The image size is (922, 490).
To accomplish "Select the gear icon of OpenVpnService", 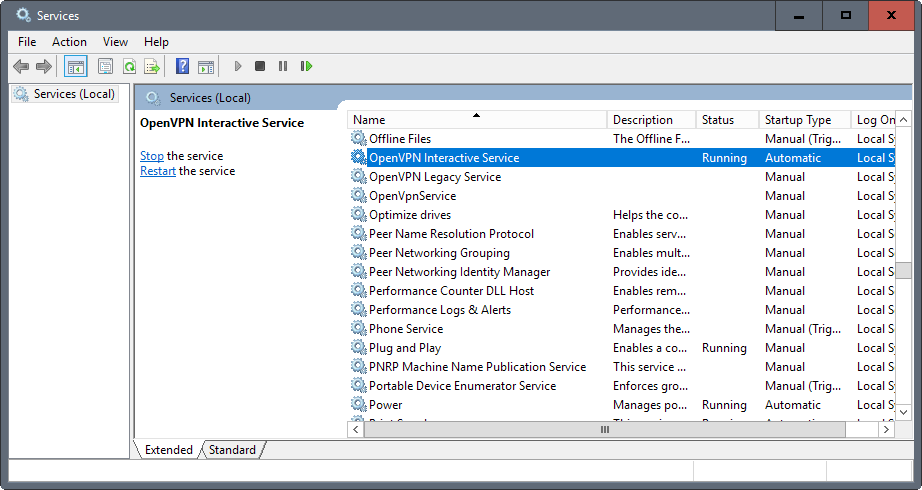I will pyautogui.click(x=359, y=195).
